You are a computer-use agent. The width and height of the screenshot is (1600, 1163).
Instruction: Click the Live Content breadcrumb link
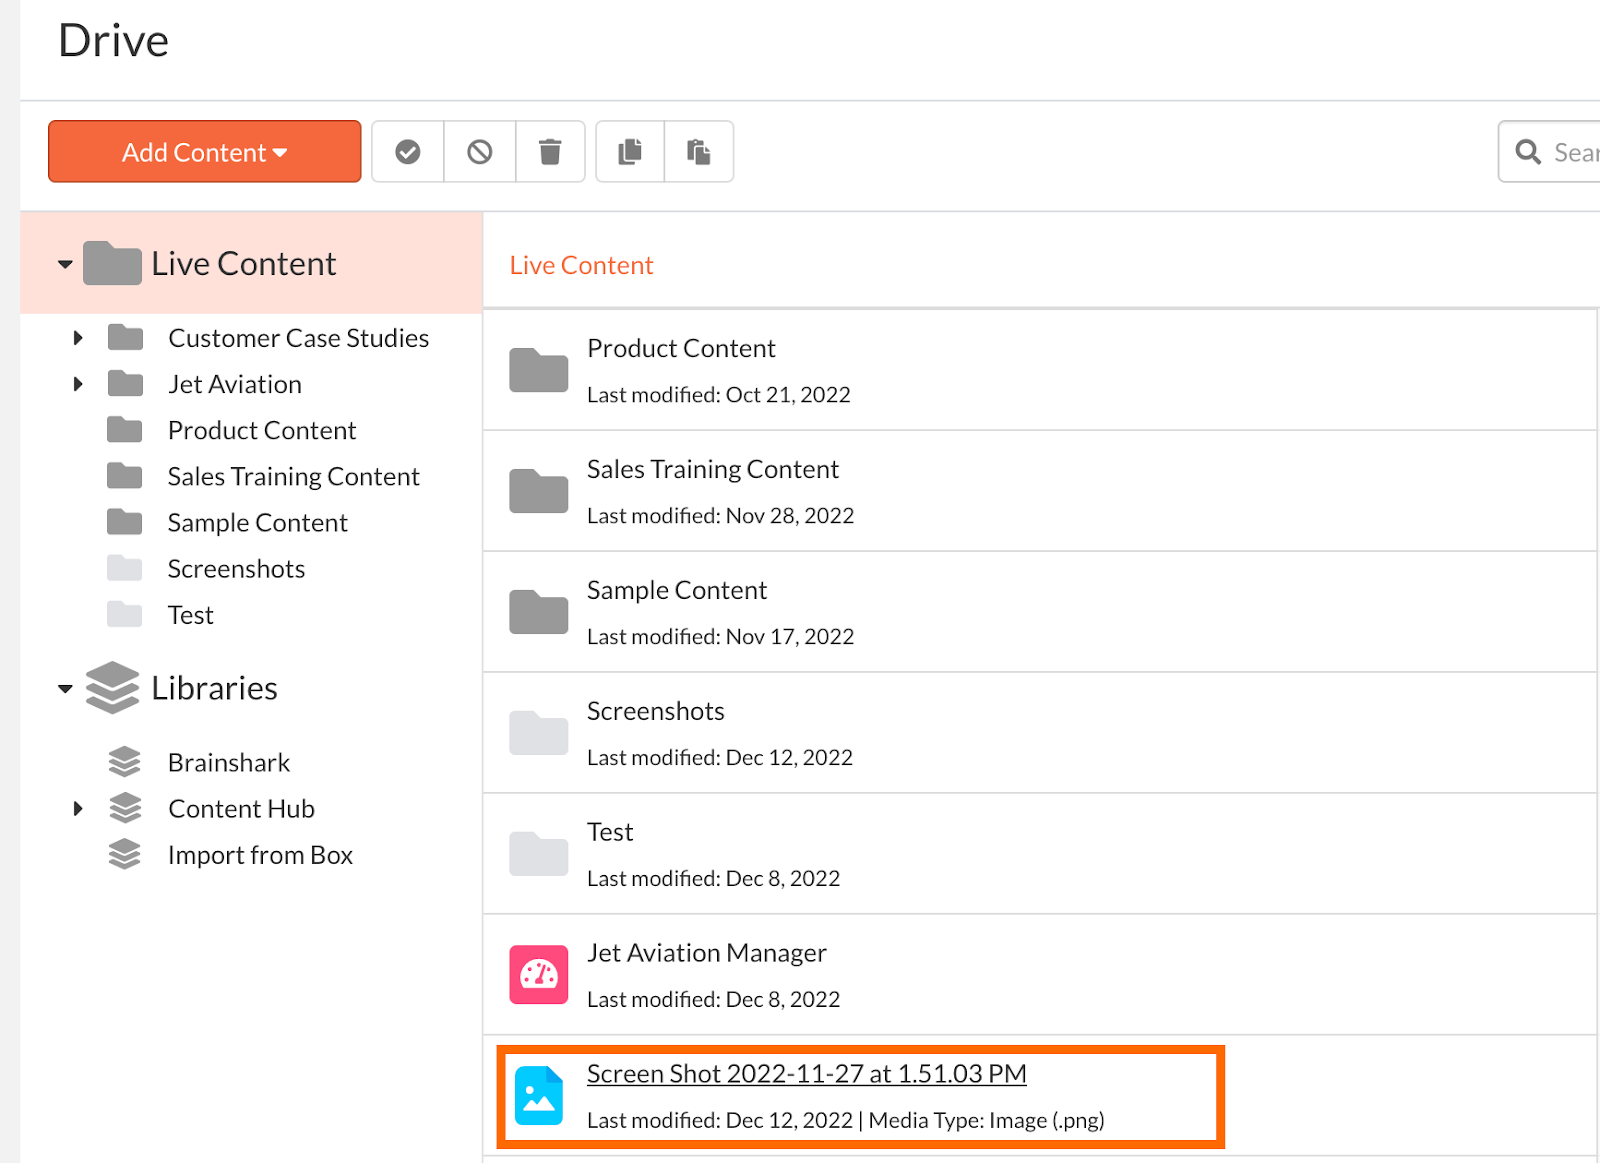tap(581, 265)
